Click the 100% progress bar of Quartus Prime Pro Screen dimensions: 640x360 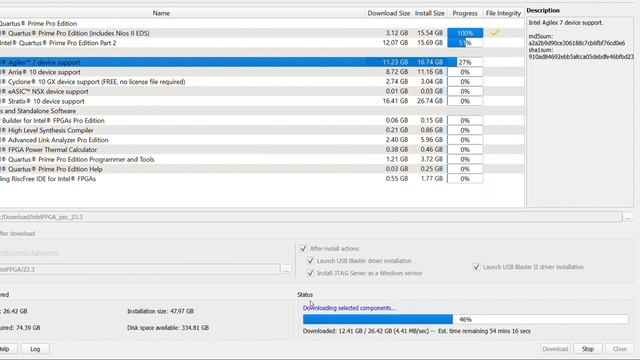pos(465,33)
